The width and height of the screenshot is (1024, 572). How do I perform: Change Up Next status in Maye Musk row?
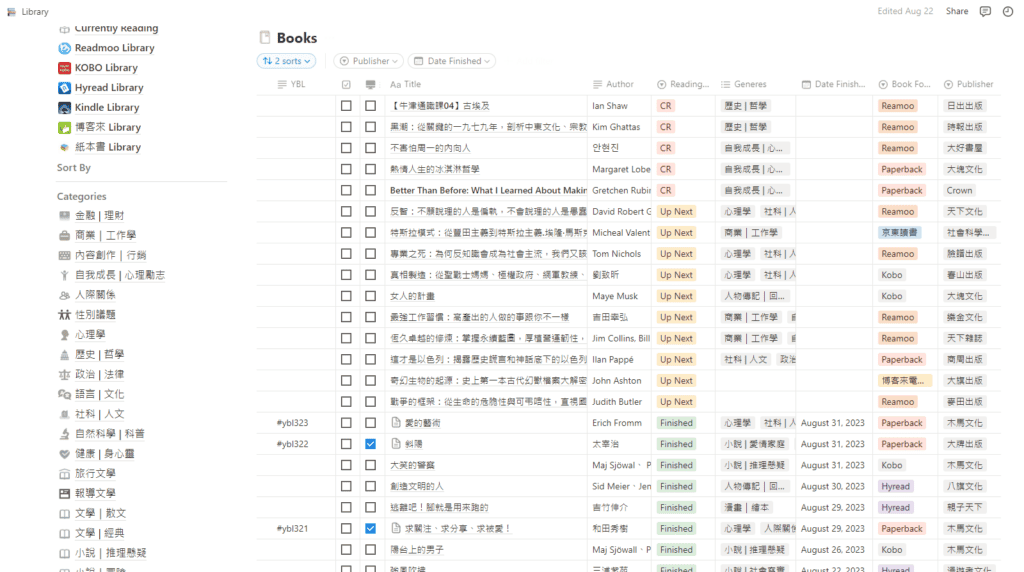(676, 296)
